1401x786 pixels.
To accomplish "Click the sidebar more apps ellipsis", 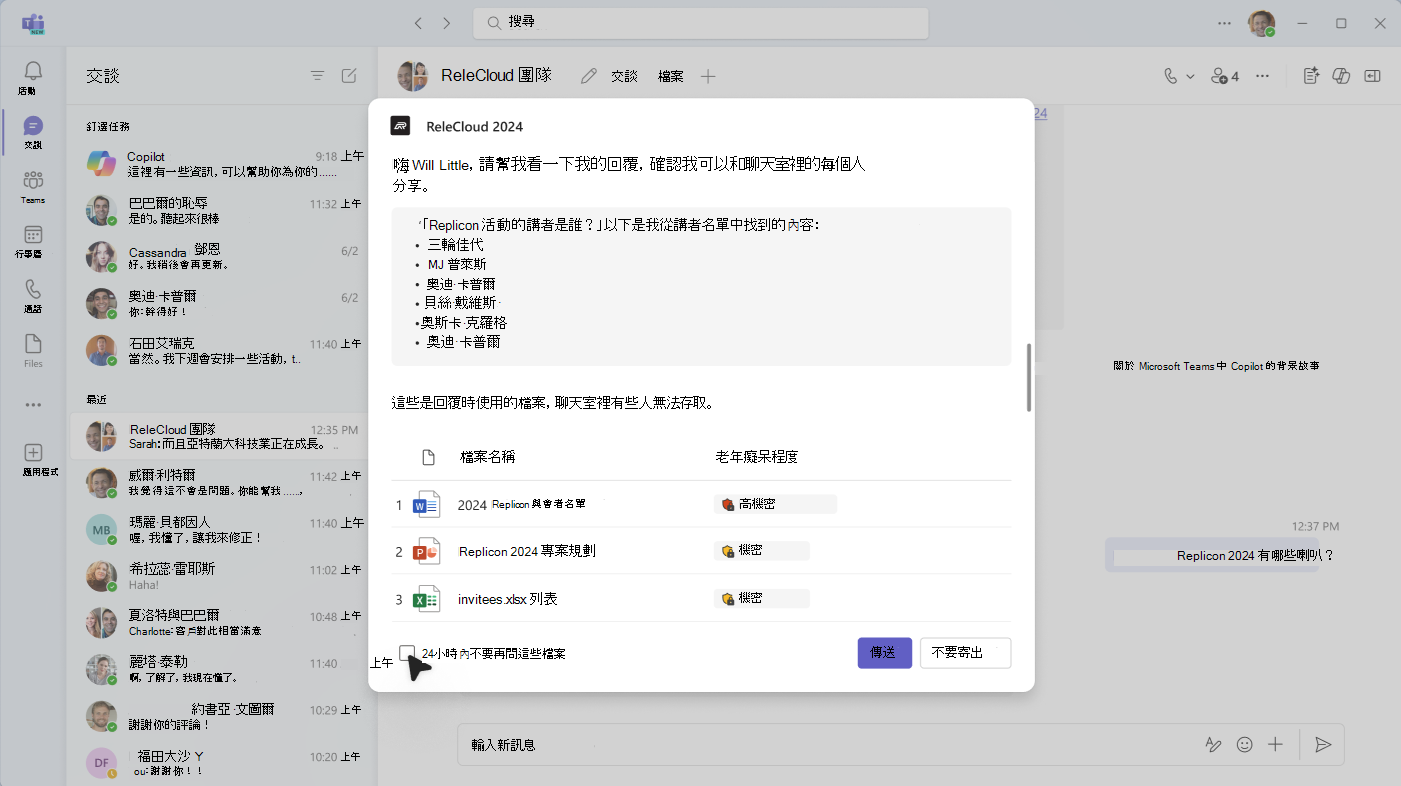I will (33, 405).
